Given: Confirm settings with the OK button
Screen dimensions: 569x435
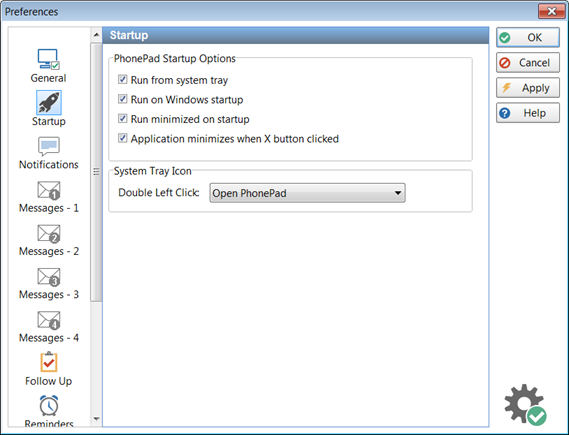Looking at the screenshot, I should (528, 37).
